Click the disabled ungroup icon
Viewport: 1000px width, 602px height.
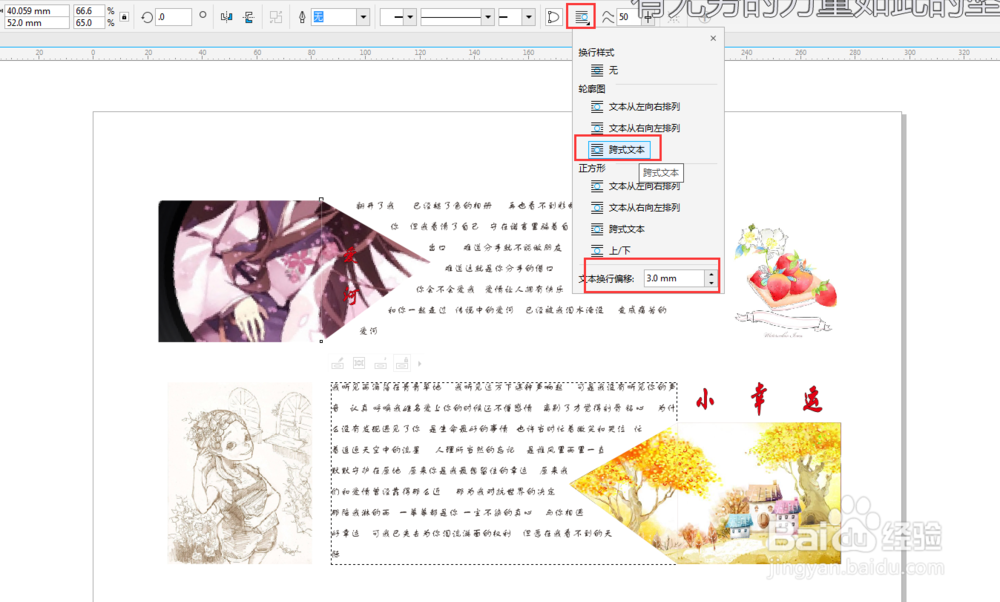tap(276, 17)
